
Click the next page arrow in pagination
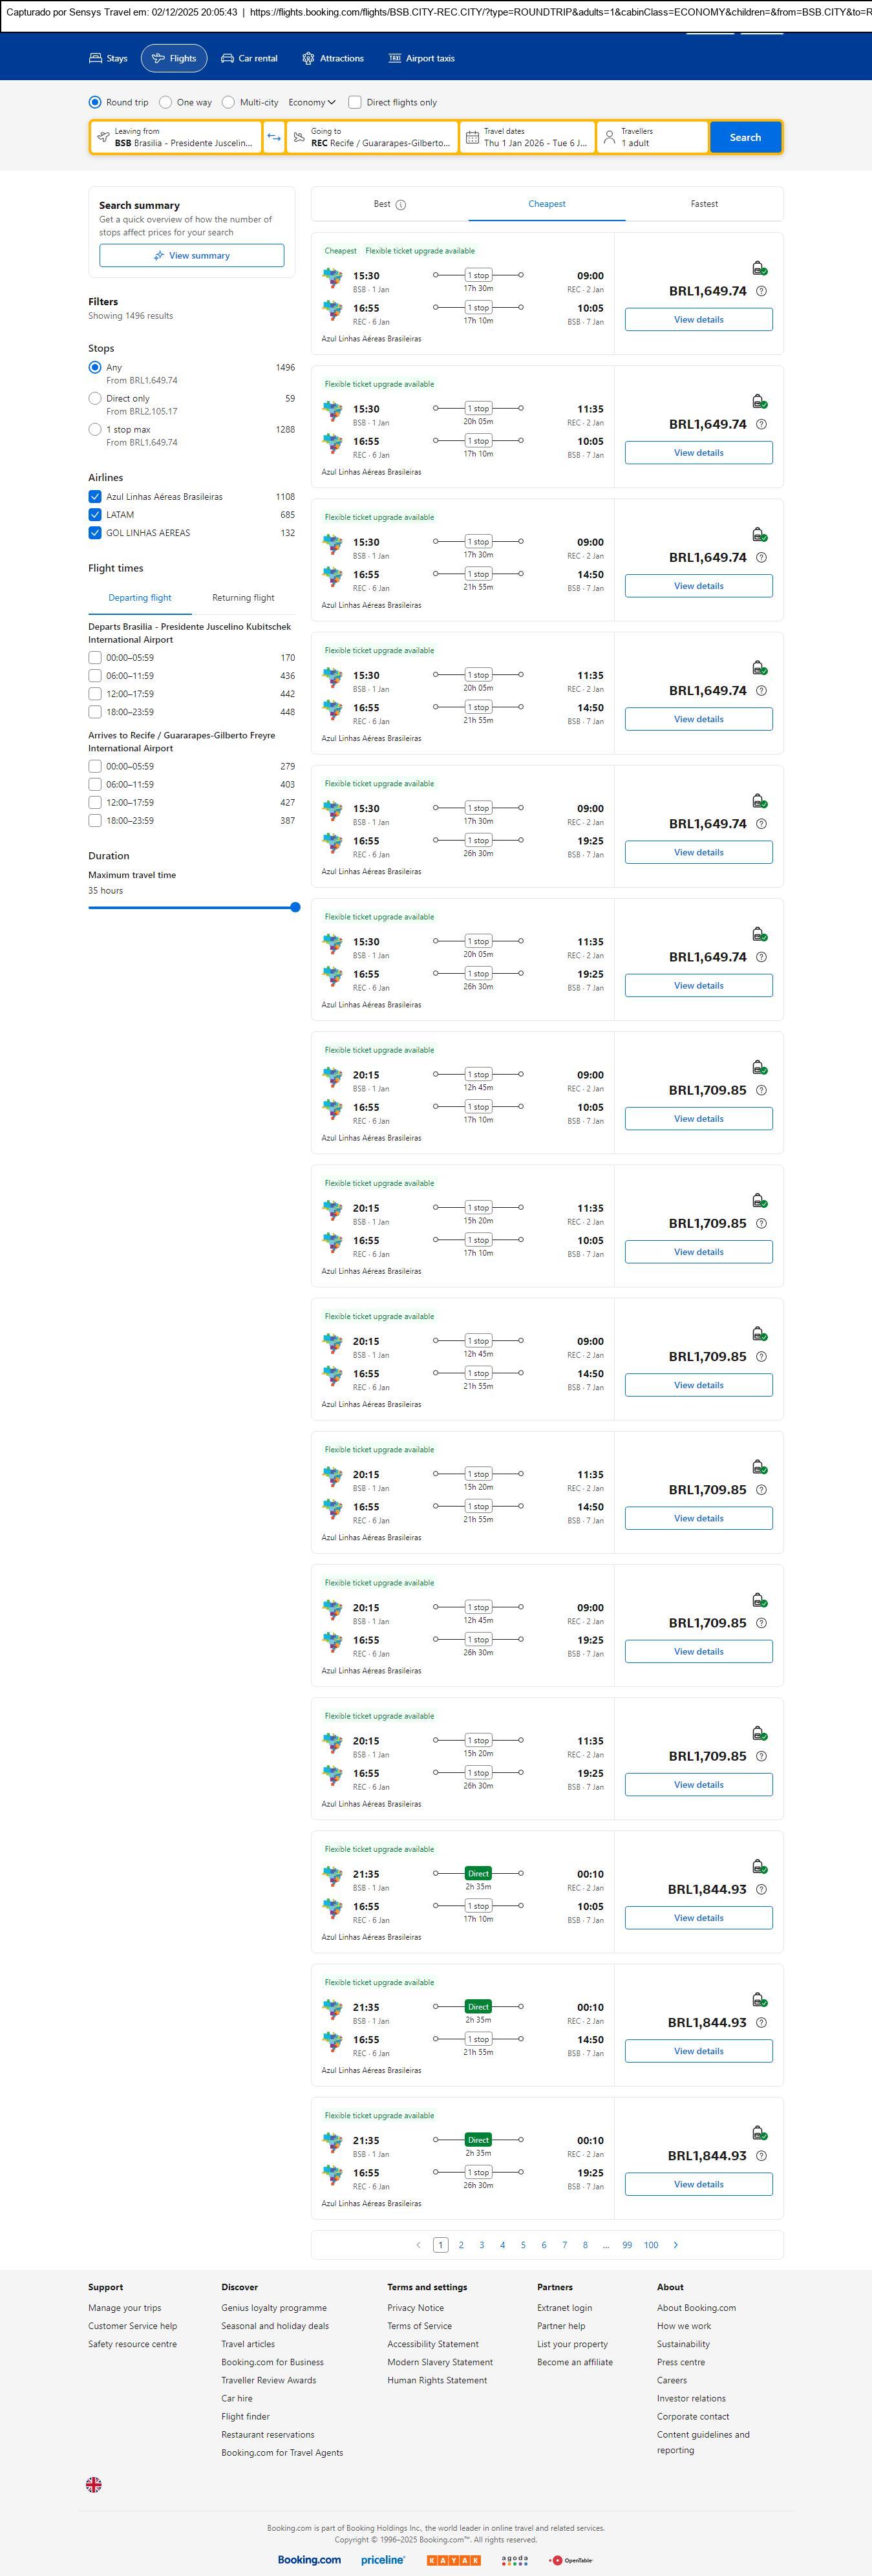[x=676, y=2245]
